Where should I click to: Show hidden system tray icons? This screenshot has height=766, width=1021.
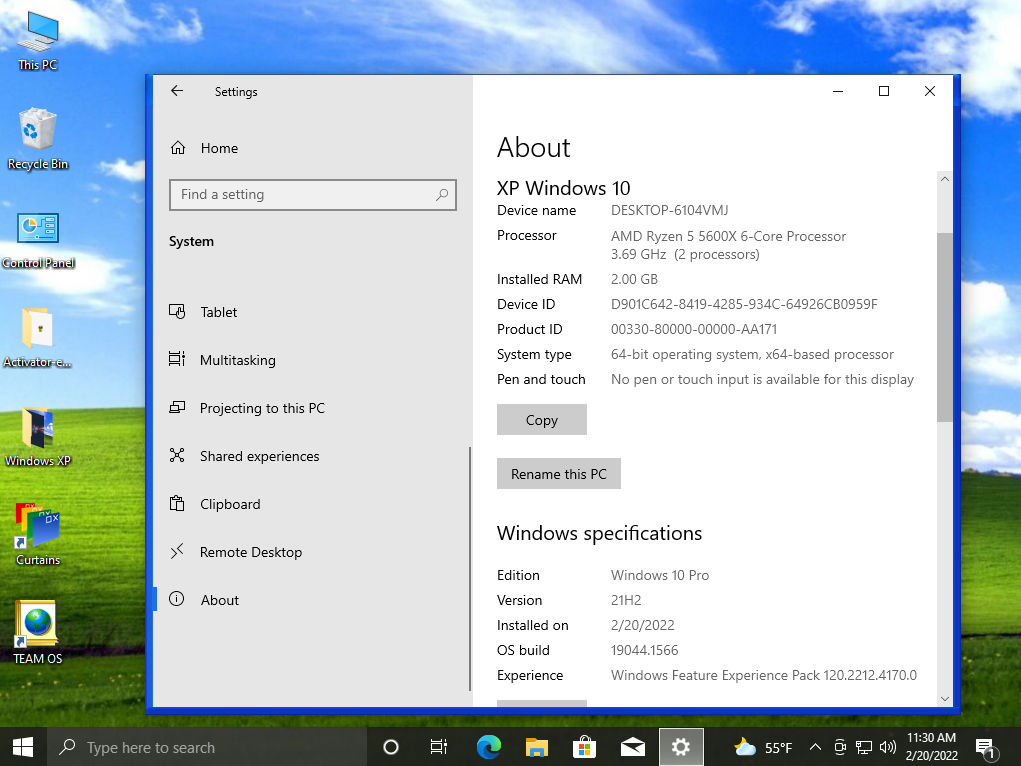pos(815,747)
